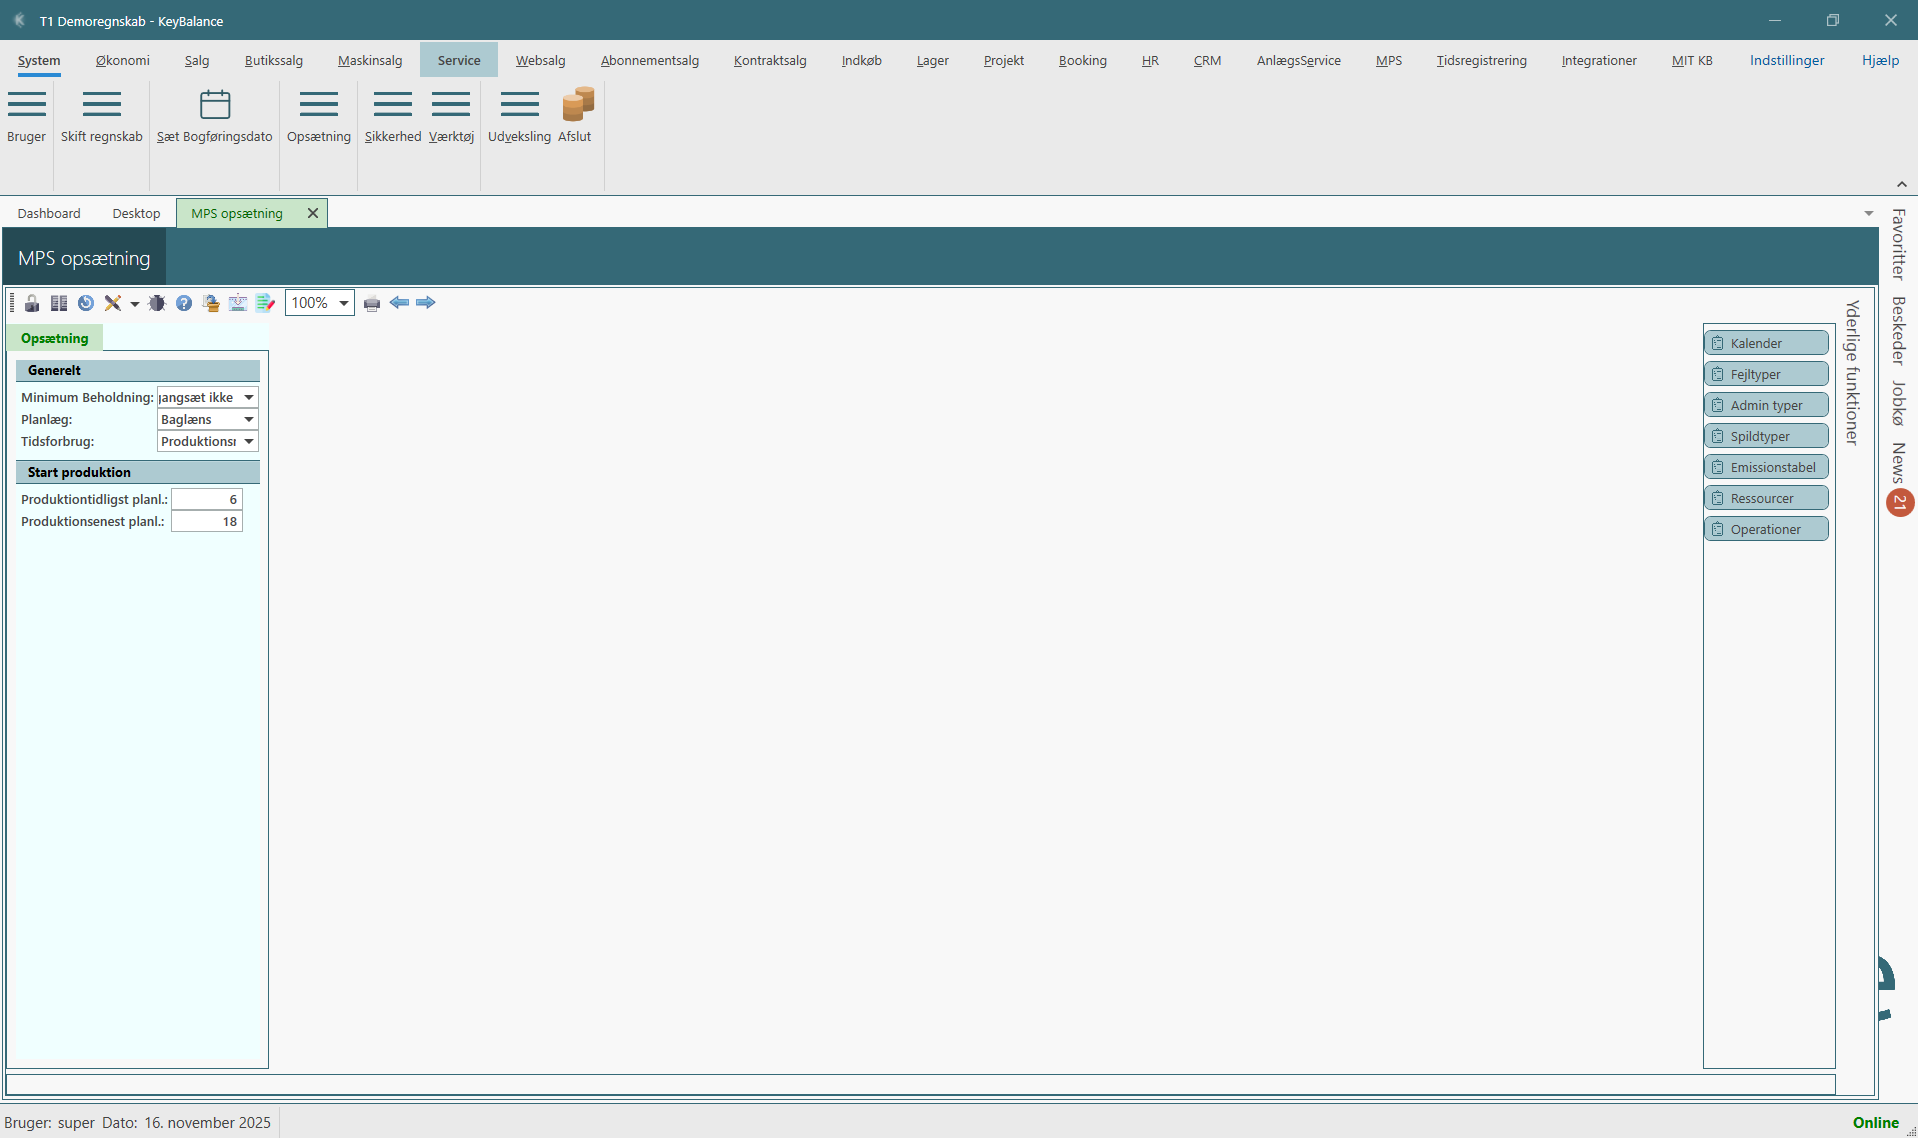Screen dimensions: 1918x1138
Task: Click the document edit pencil icon
Action: point(265,303)
